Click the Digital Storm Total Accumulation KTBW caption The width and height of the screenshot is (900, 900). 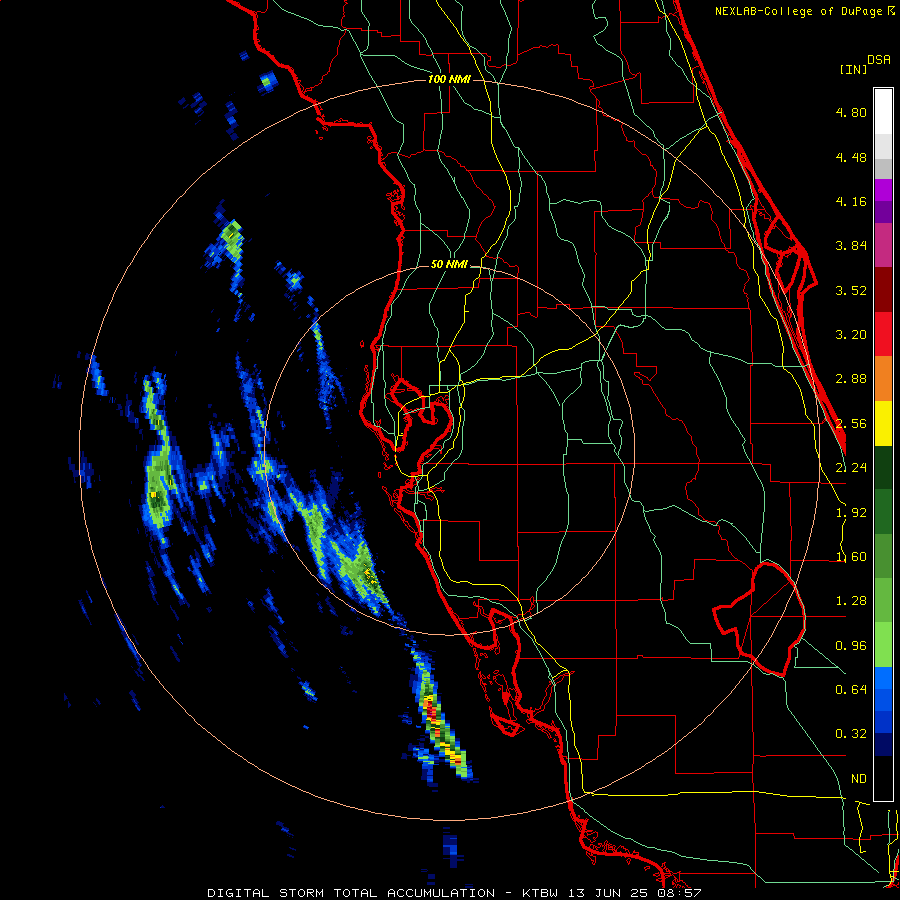(454, 893)
